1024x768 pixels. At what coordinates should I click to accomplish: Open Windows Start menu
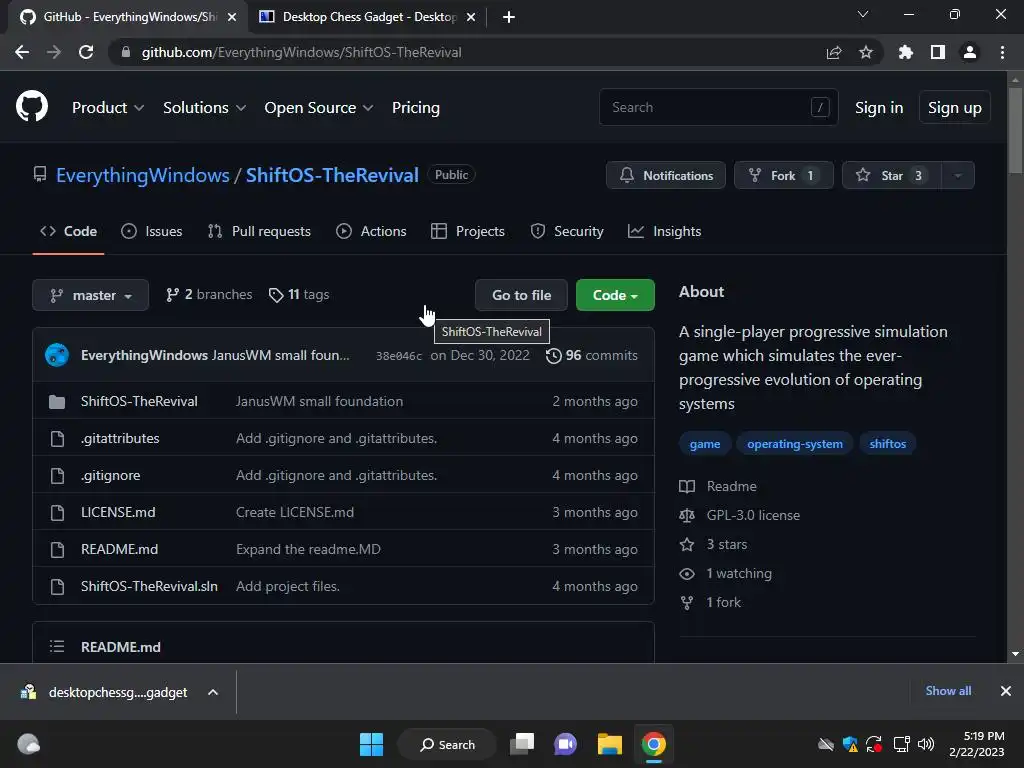pyautogui.click(x=372, y=744)
